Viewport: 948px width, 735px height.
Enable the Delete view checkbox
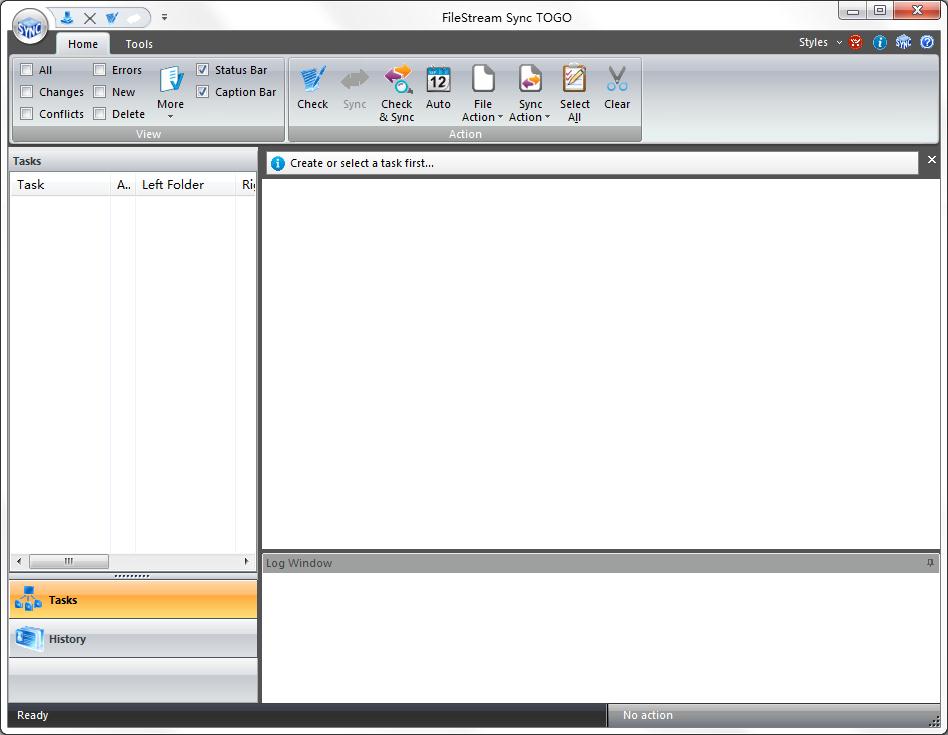click(99, 114)
